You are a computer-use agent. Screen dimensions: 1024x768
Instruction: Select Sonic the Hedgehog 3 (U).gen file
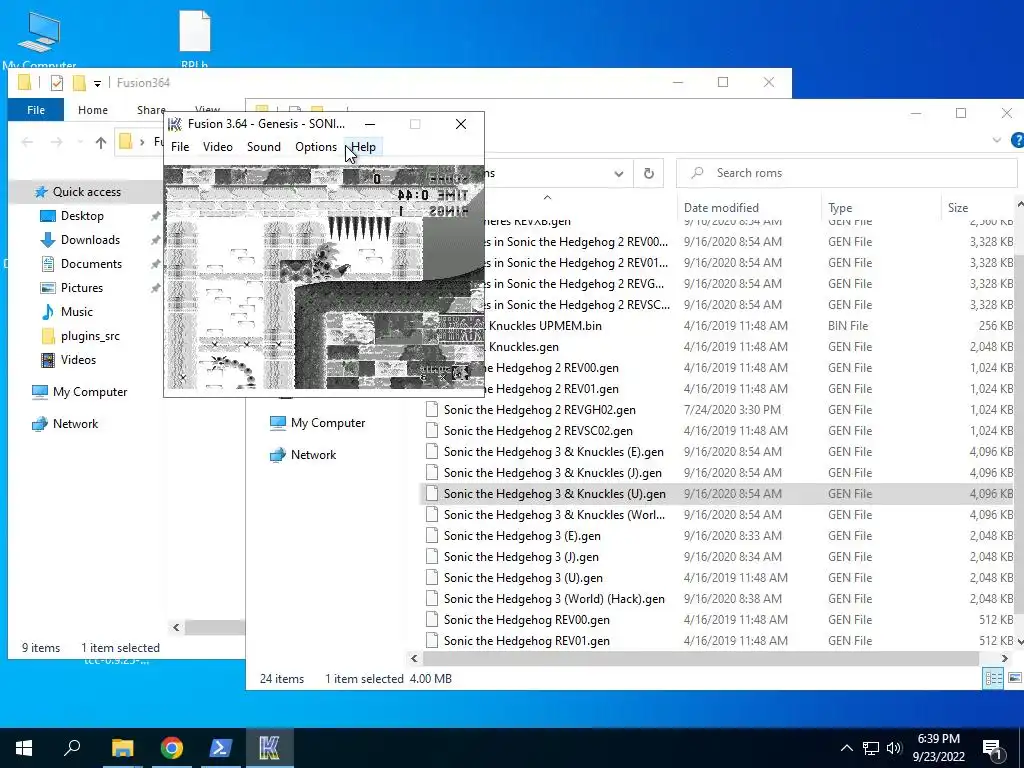(x=523, y=578)
